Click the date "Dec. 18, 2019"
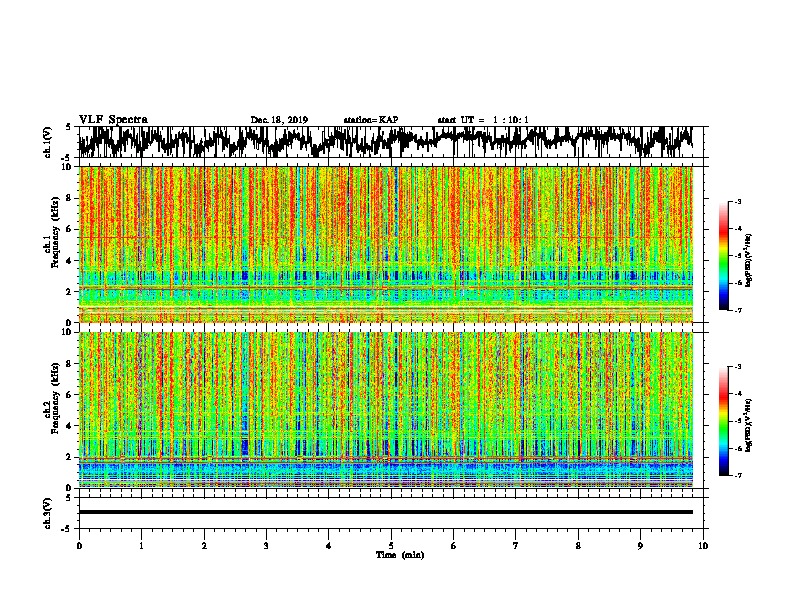 (279, 120)
